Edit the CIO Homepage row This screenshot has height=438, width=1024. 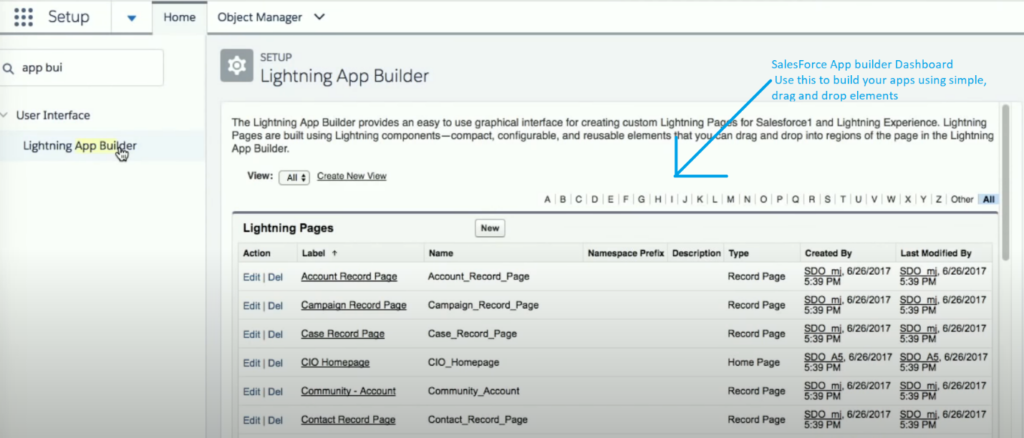point(251,363)
